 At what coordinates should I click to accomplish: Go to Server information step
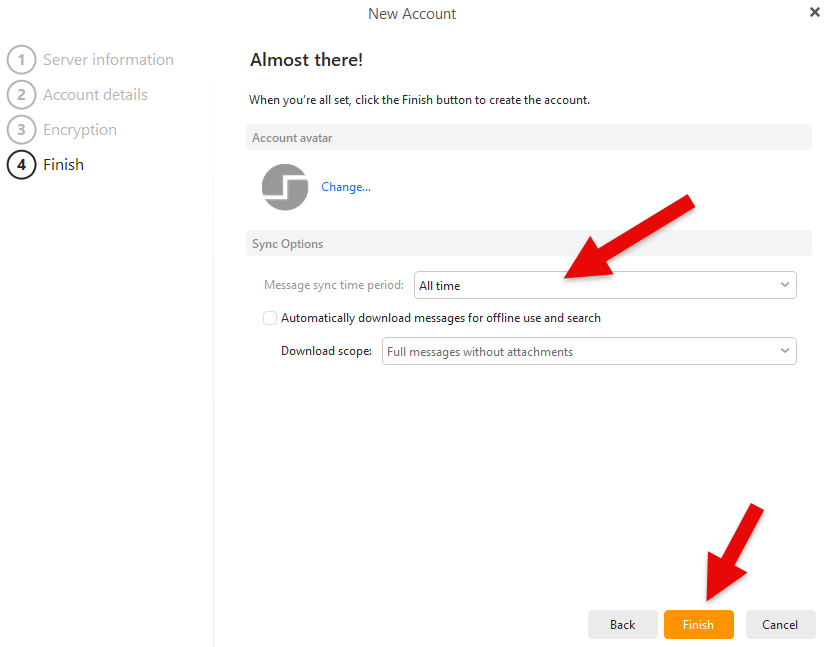108,60
